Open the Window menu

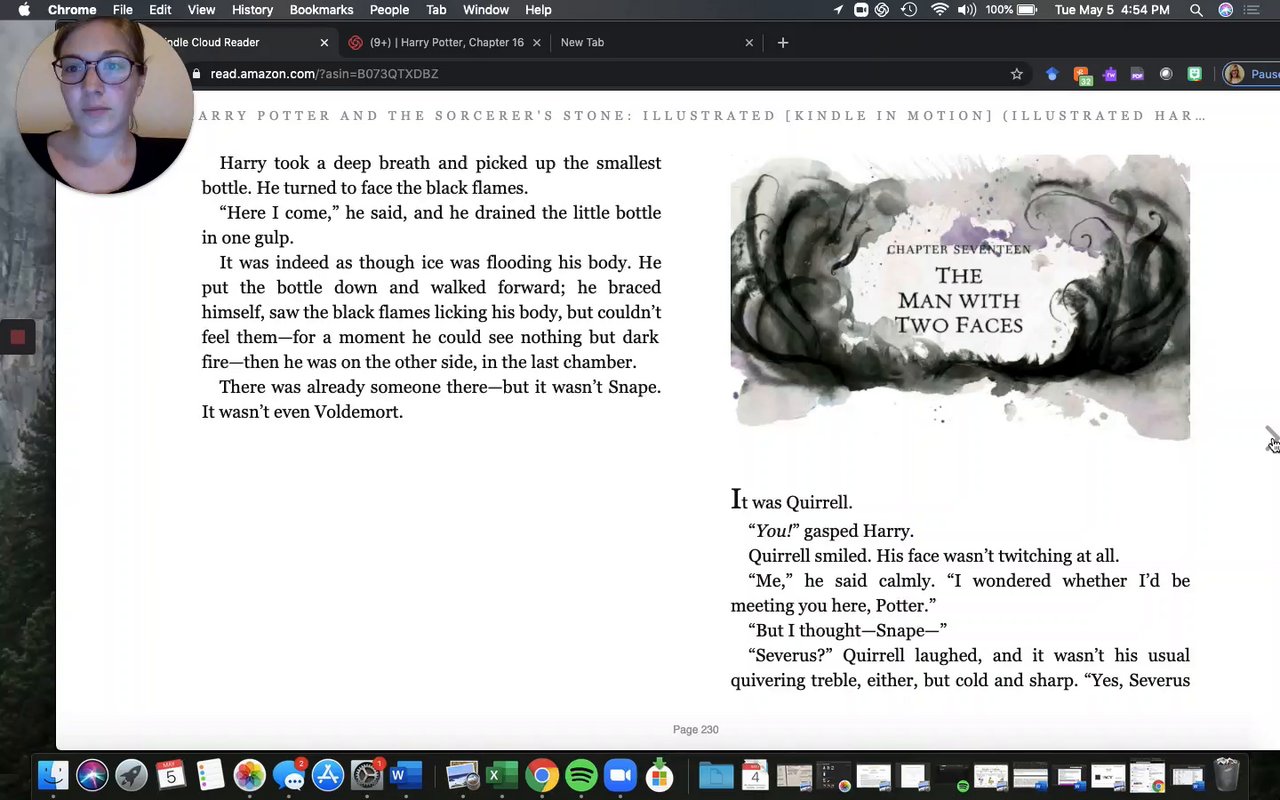486,10
